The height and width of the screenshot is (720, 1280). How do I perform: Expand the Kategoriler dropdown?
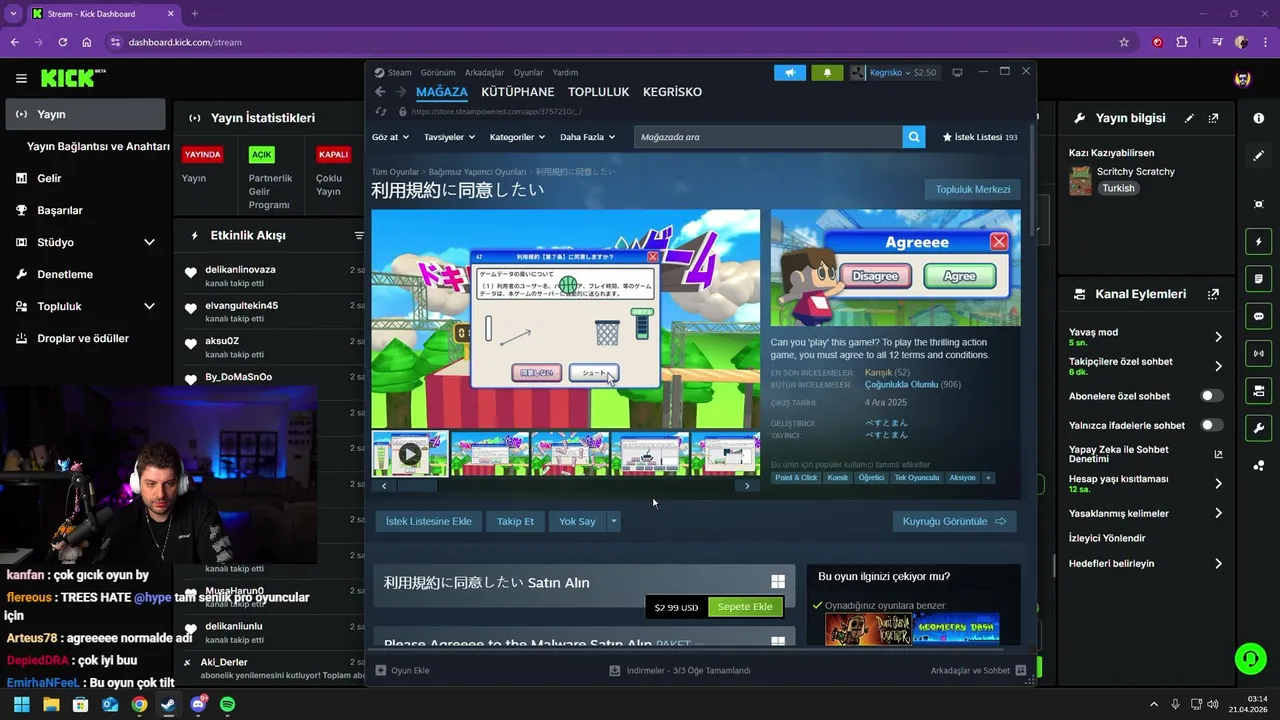[x=516, y=137]
